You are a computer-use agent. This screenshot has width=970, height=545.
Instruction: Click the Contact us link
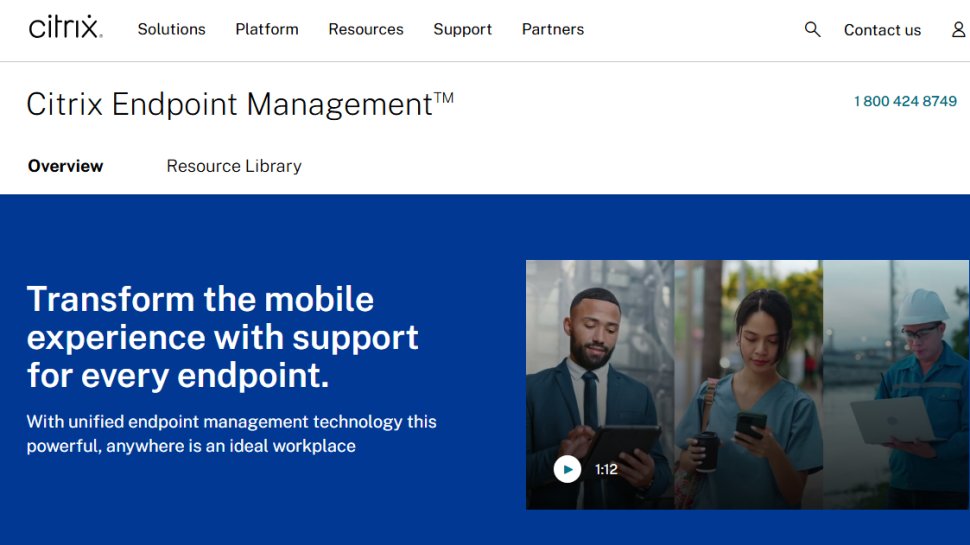[x=882, y=30]
